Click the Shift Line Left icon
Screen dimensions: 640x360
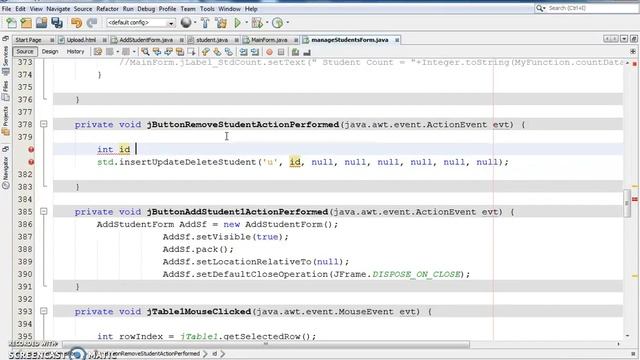pyautogui.click(x=244, y=52)
